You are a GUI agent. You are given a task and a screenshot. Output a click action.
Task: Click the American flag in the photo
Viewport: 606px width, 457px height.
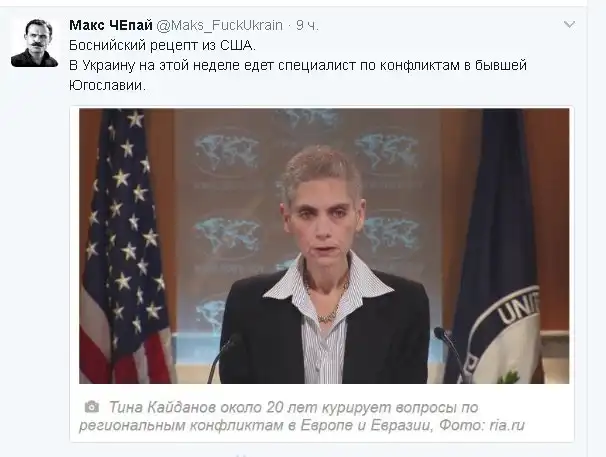point(124,246)
